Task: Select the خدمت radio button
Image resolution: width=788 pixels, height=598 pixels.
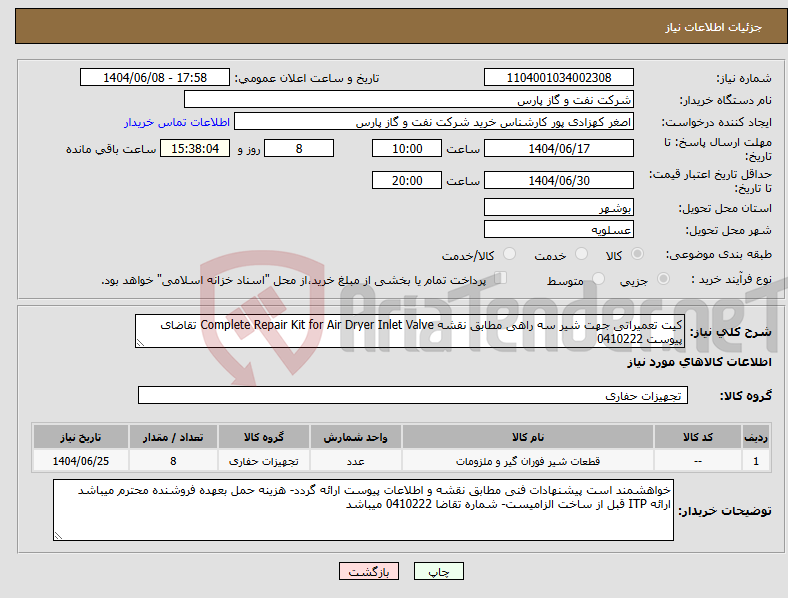Action: pyautogui.click(x=581, y=254)
